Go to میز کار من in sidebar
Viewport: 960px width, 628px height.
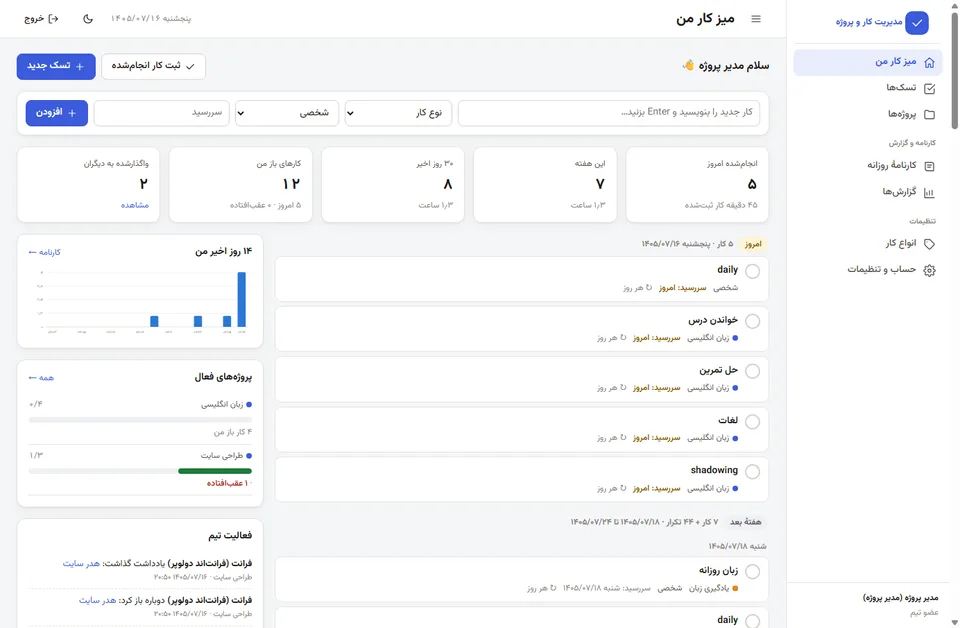tap(868, 62)
